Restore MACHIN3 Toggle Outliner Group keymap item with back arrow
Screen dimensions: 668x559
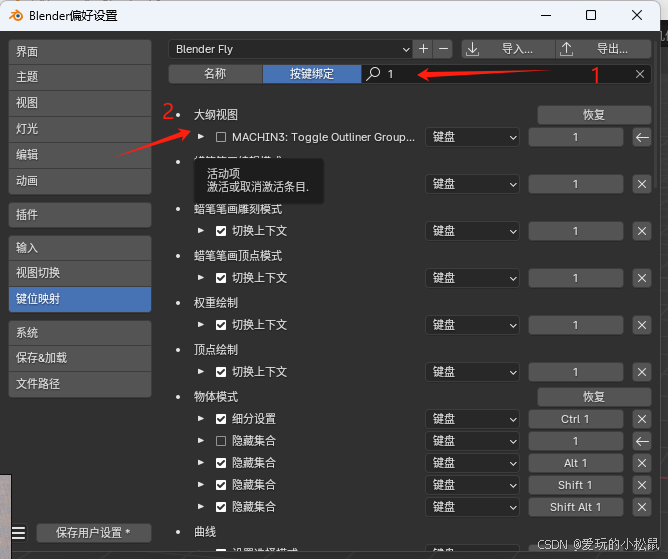click(642, 137)
